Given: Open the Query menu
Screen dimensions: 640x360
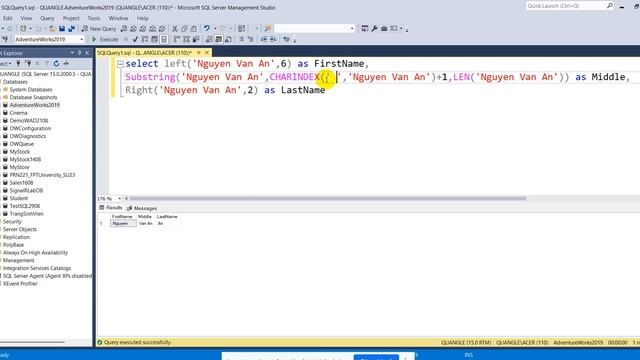Looking at the screenshot, I should [47, 18].
